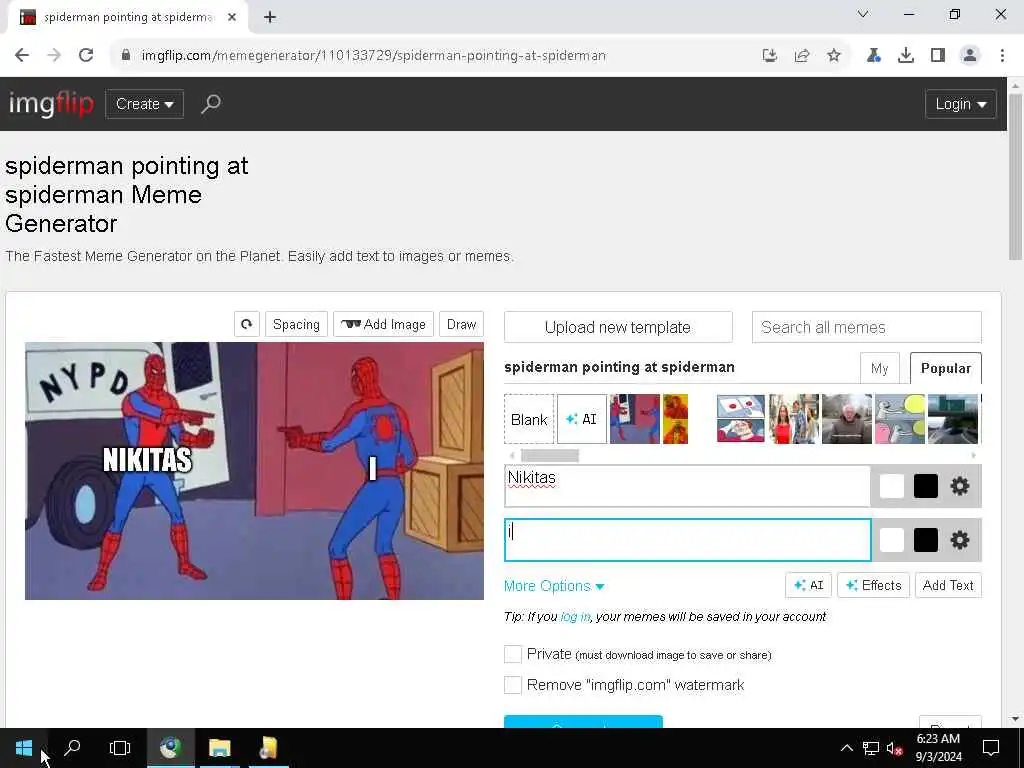Click the Add Text button
Image resolution: width=1024 pixels, height=768 pixels.
(x=948, y=585)
